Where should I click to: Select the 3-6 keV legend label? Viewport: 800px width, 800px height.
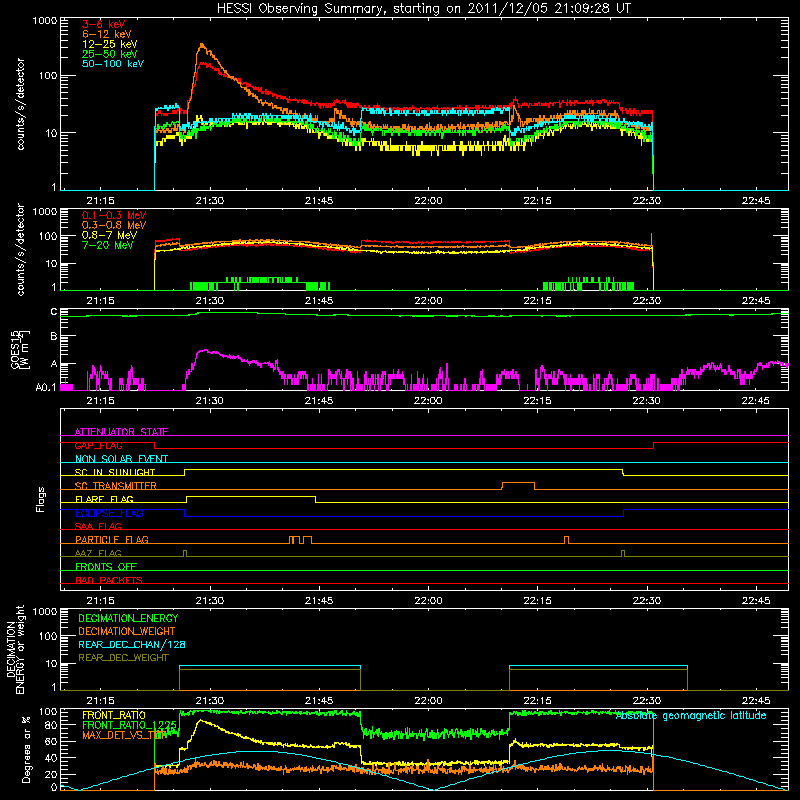coord(103,24)
